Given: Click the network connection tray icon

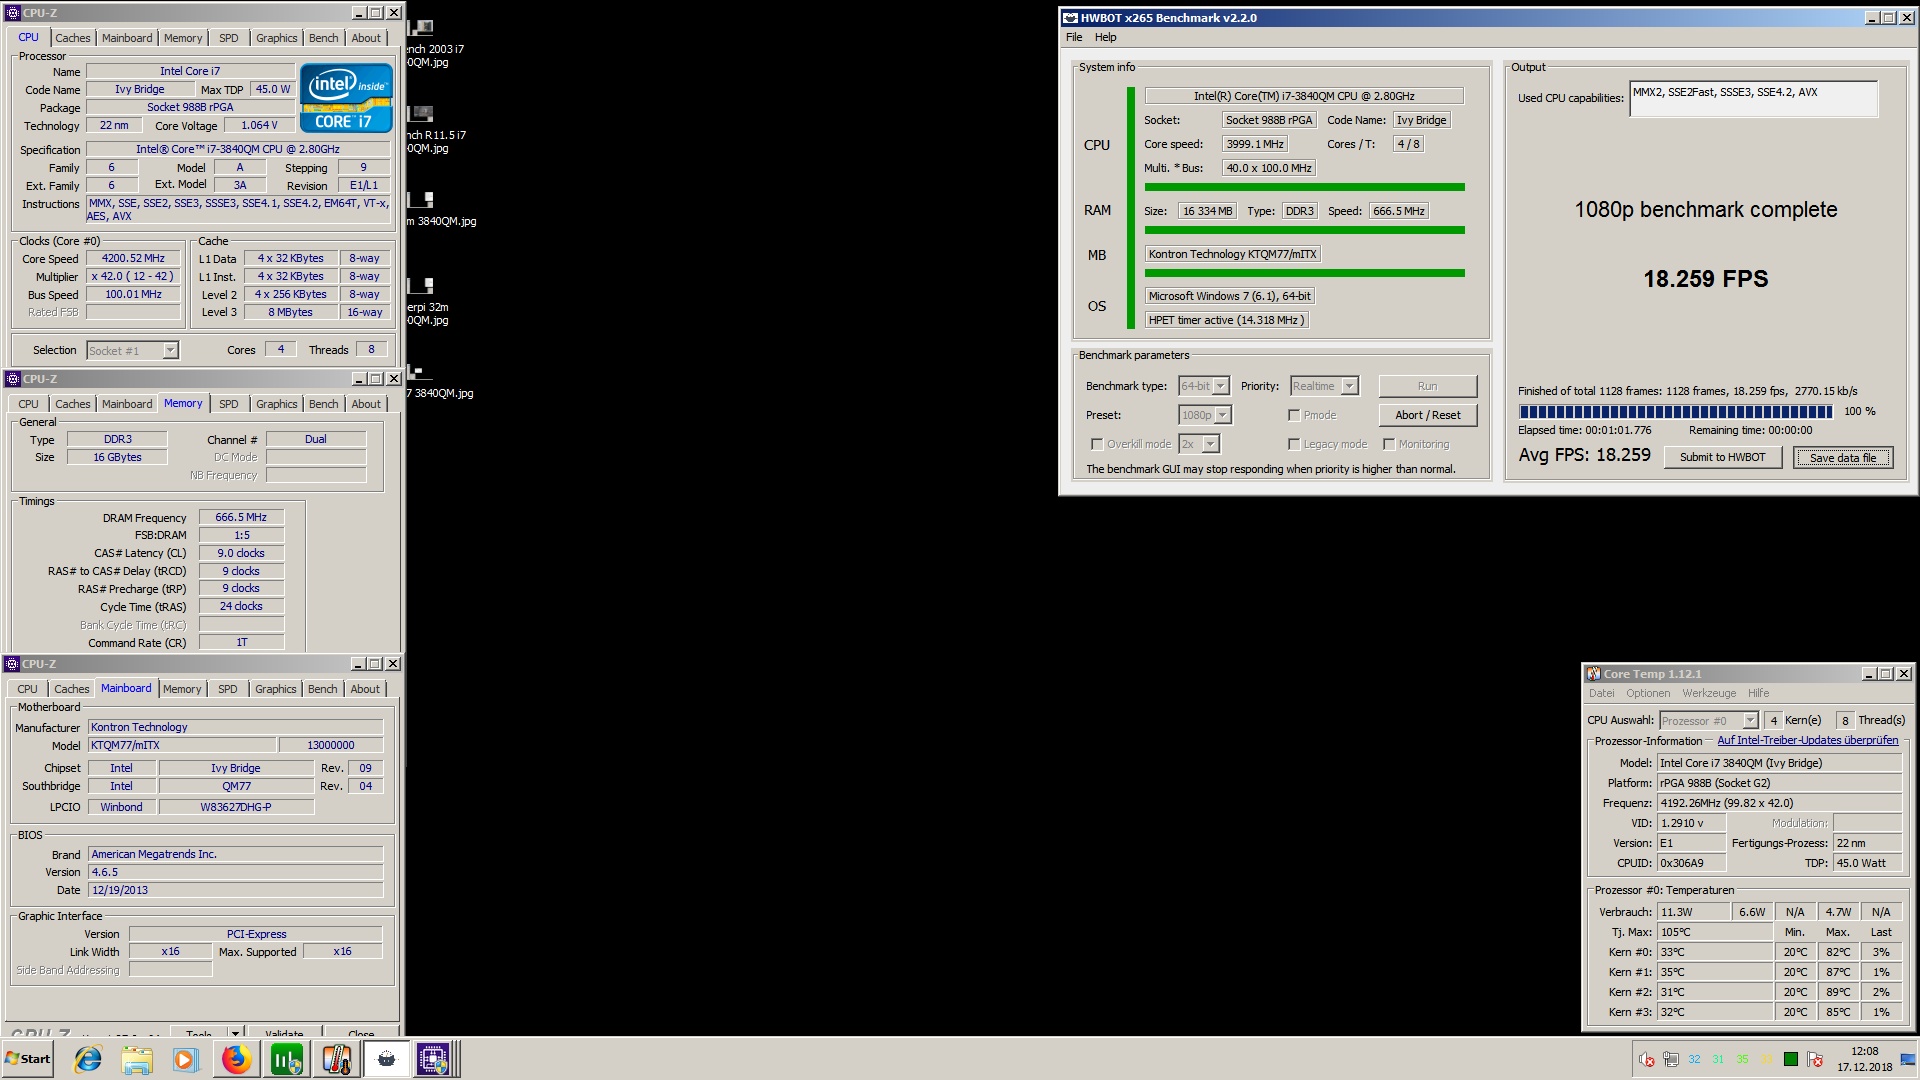Looking at the screenshot, I should coord(1671,1059).
